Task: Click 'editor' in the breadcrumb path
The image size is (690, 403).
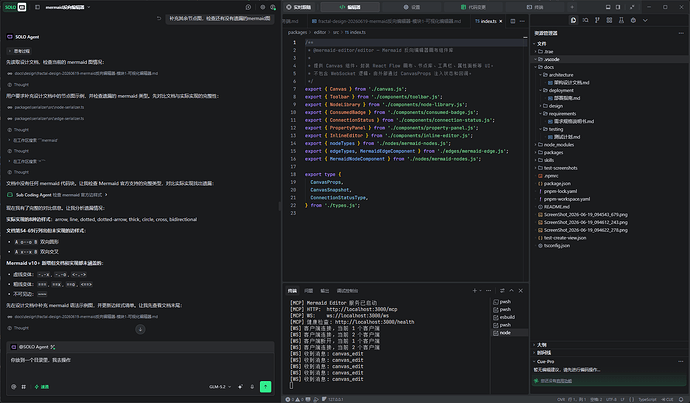Action: [x=320, y=32]
